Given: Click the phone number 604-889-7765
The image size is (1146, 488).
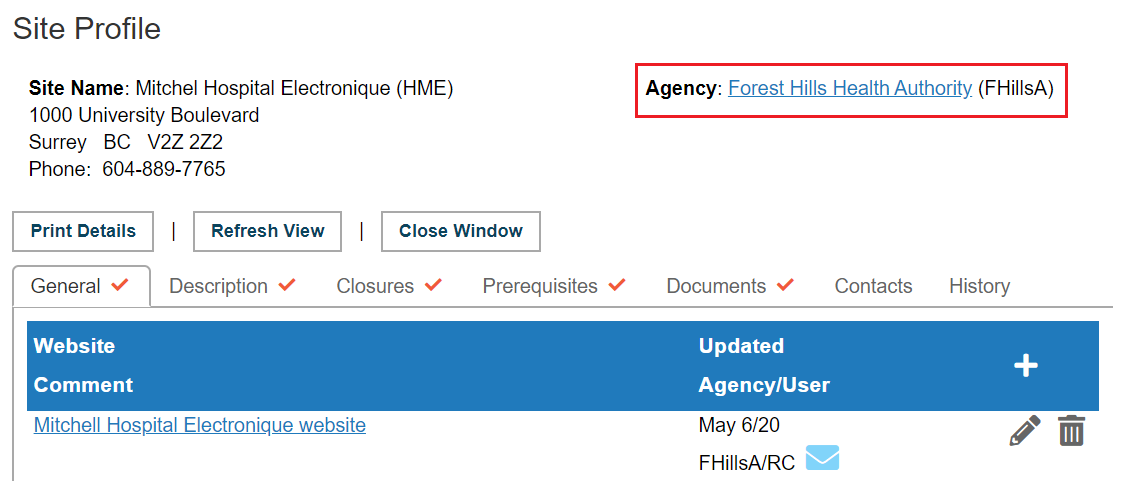Looking at the screenshot, I should [x=164, y=169].
